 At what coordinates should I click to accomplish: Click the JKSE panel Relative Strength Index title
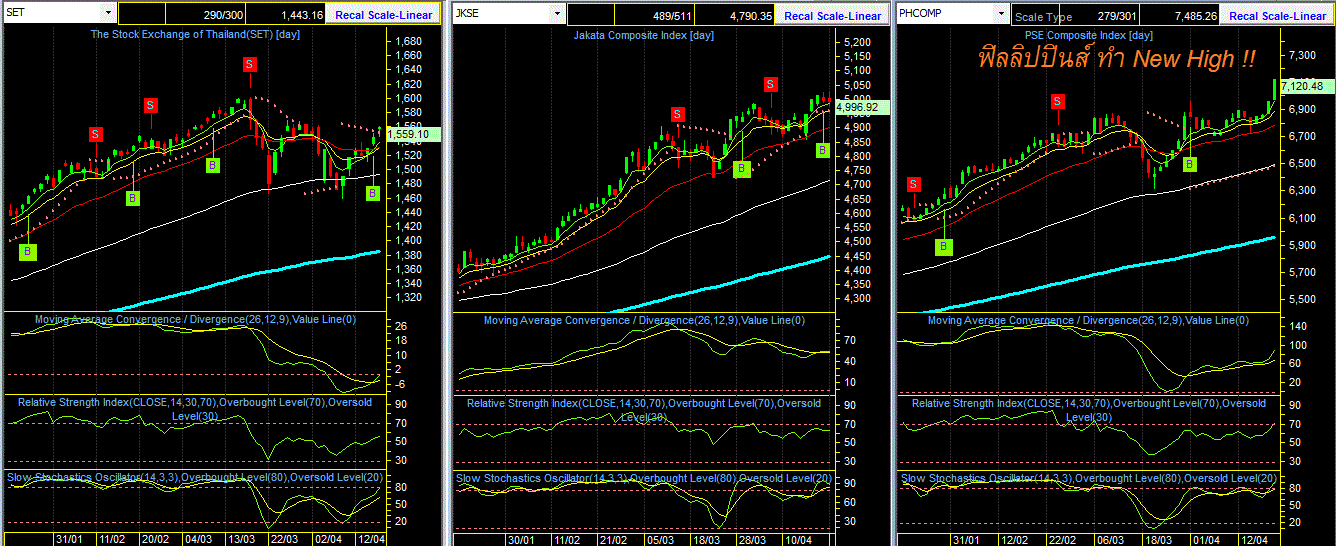click(x=643, y=408)
